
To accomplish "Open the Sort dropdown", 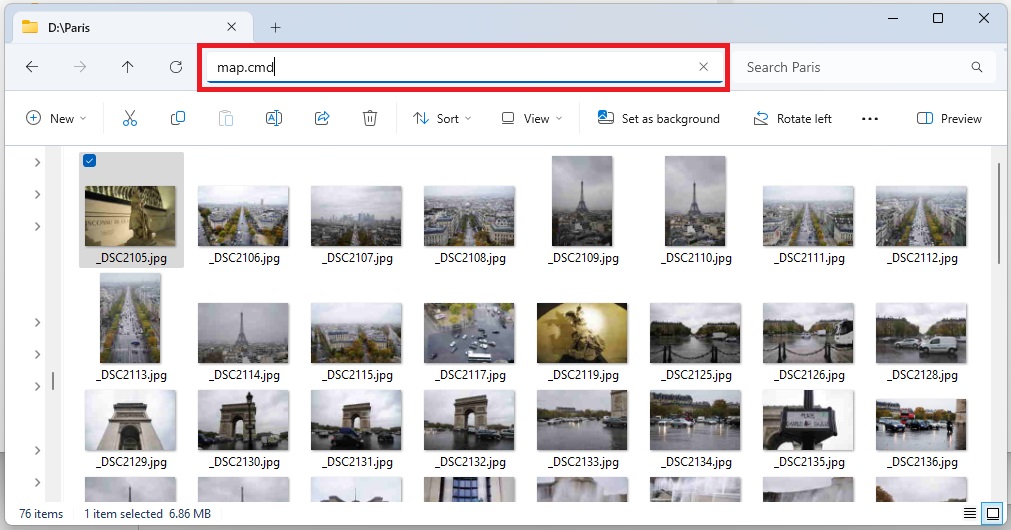I will pyautogui.click(x=442, y=119).
